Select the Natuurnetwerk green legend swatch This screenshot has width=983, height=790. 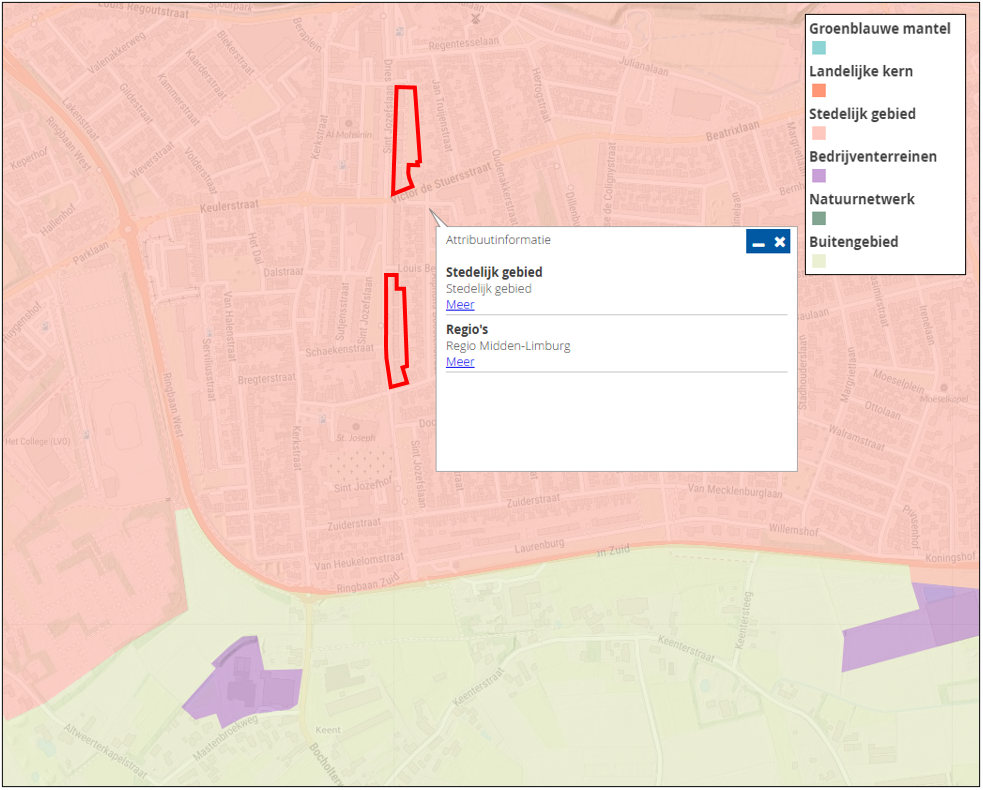(818, 218)
